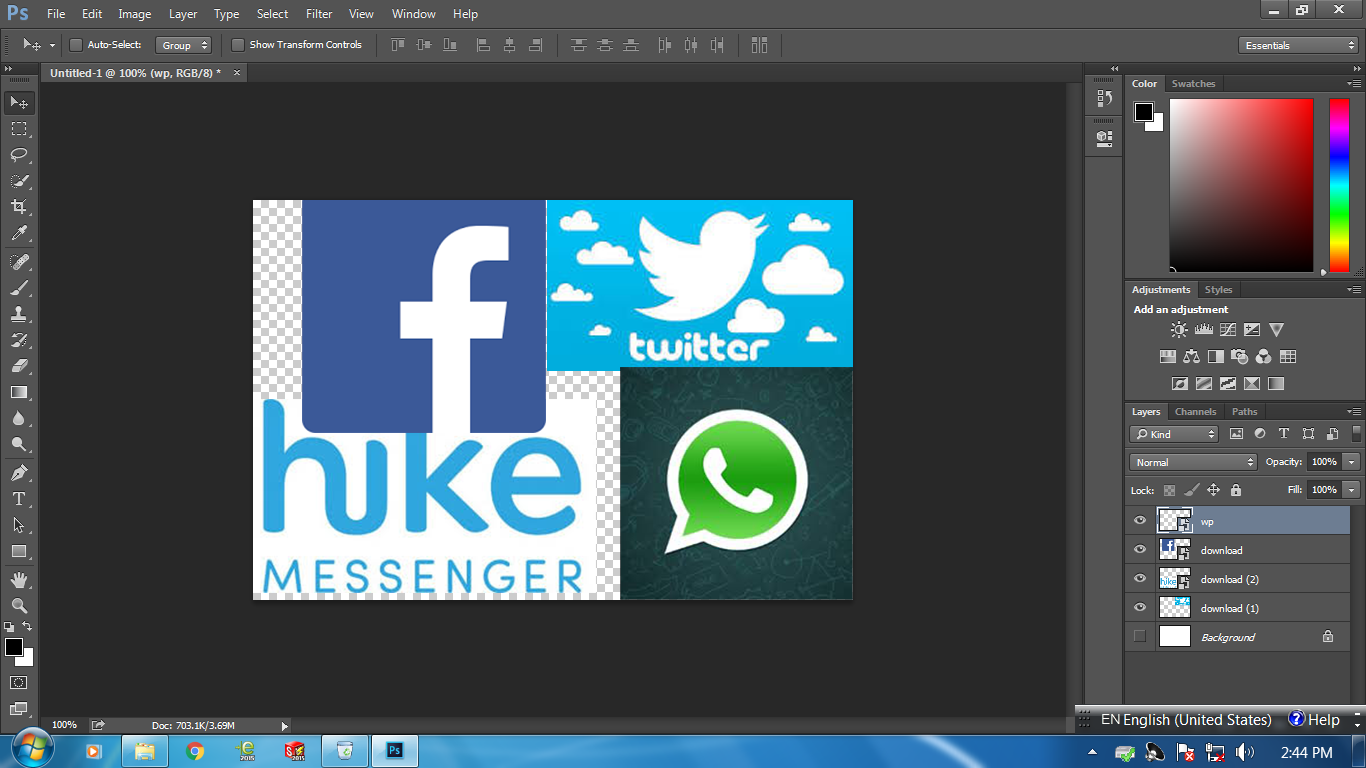Click the Color panel foreground swatch
This screenshot has width=1366, height=768.
coord(1144,112)
